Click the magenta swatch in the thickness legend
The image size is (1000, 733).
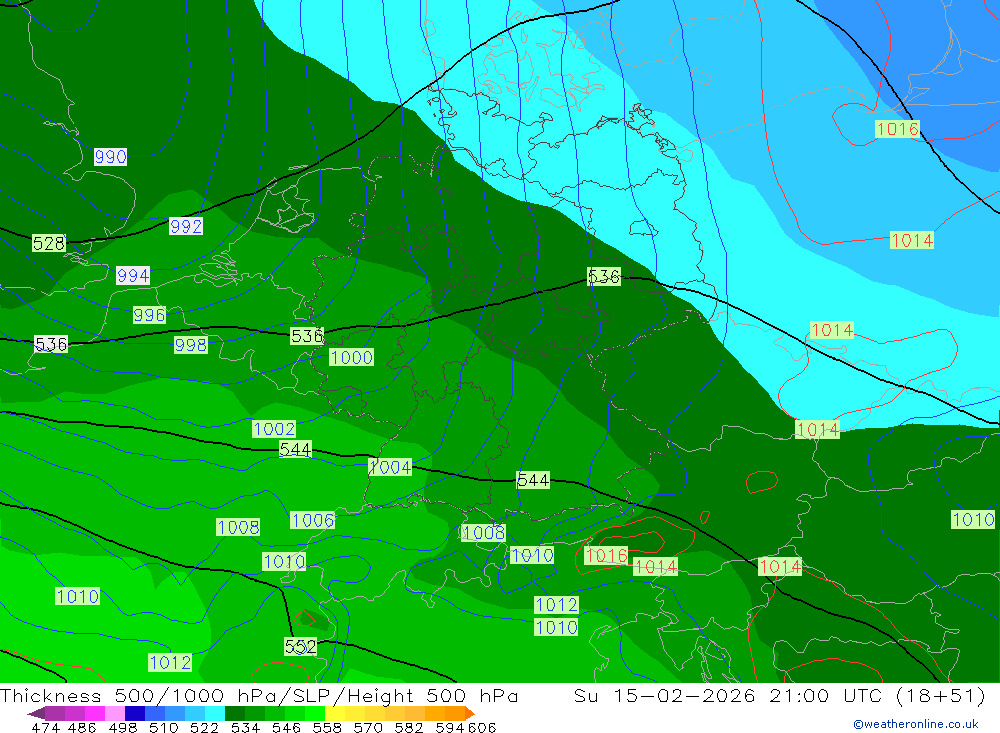pyautogui.click(x=95, y=713)
